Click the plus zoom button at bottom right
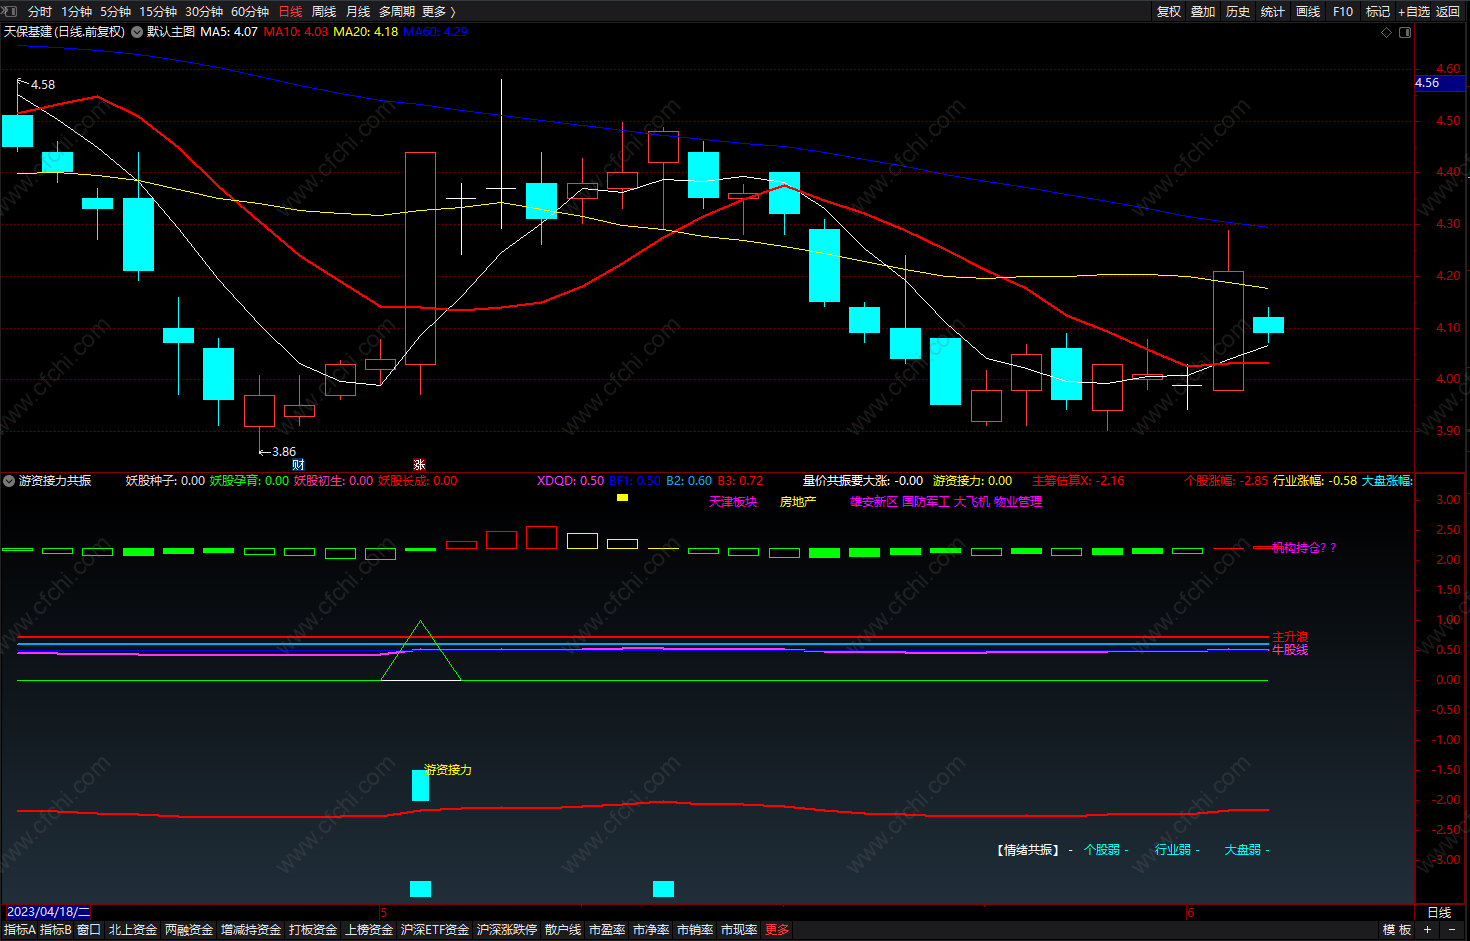 tap(1428, 930)
